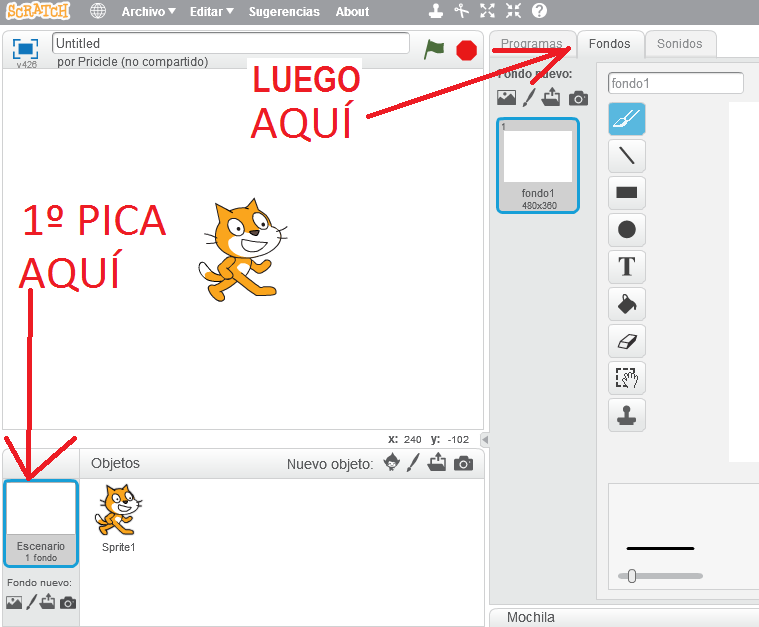The width and height of the screenshot is (759, 627).
Task: Click the red stop button
Action: pyautogui.click(x=467, y=50)
